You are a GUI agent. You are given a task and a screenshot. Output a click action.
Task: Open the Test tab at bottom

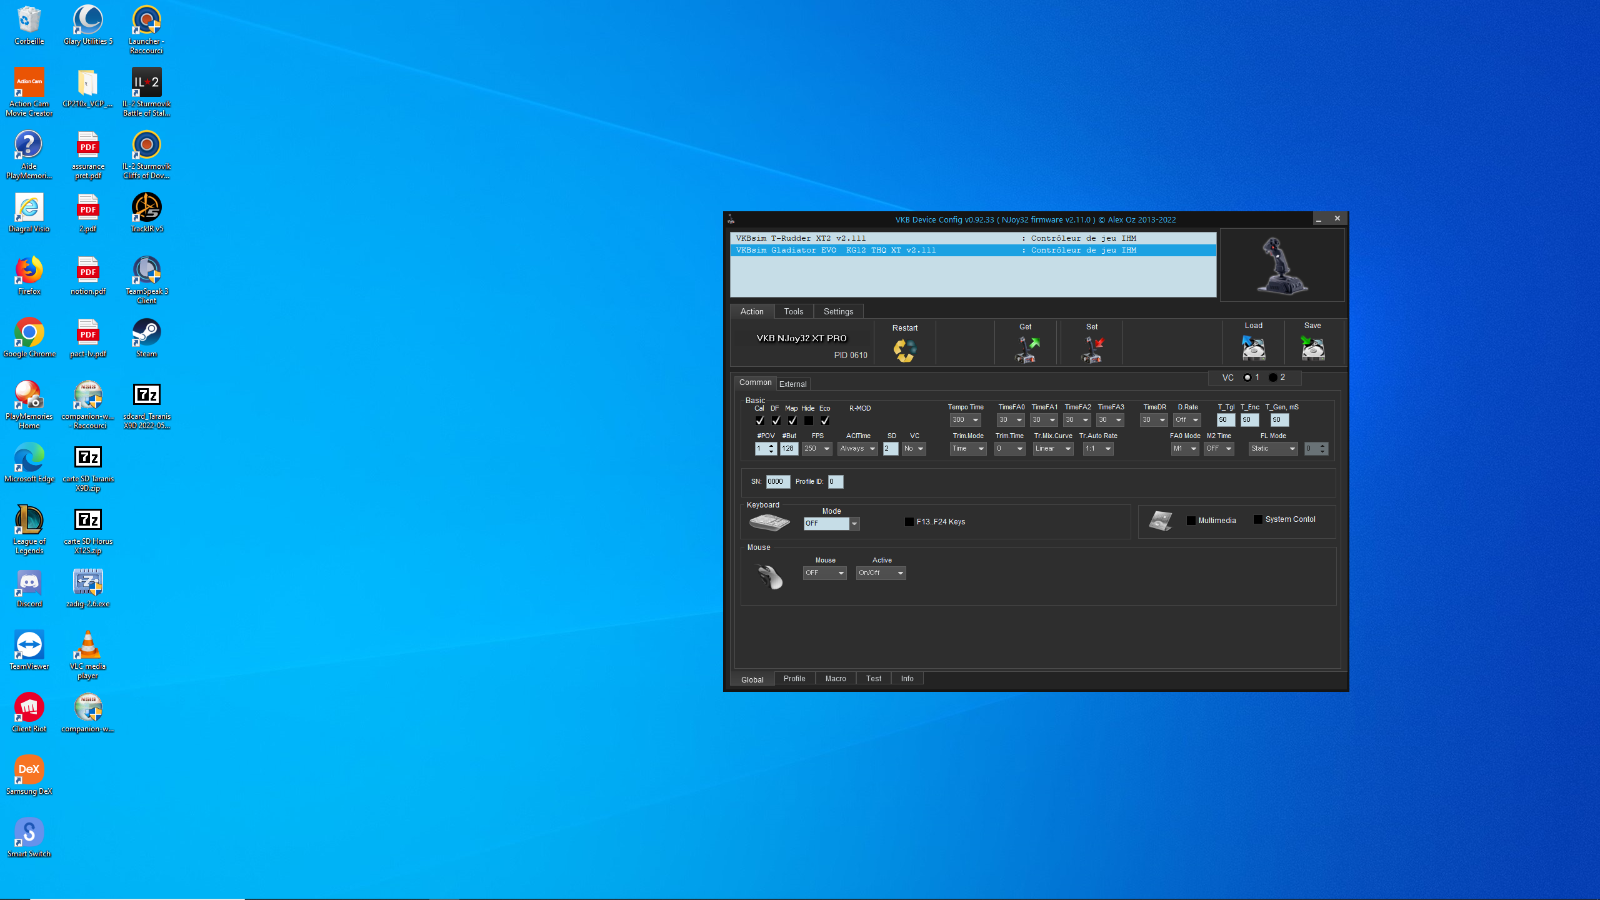[874, 679]
